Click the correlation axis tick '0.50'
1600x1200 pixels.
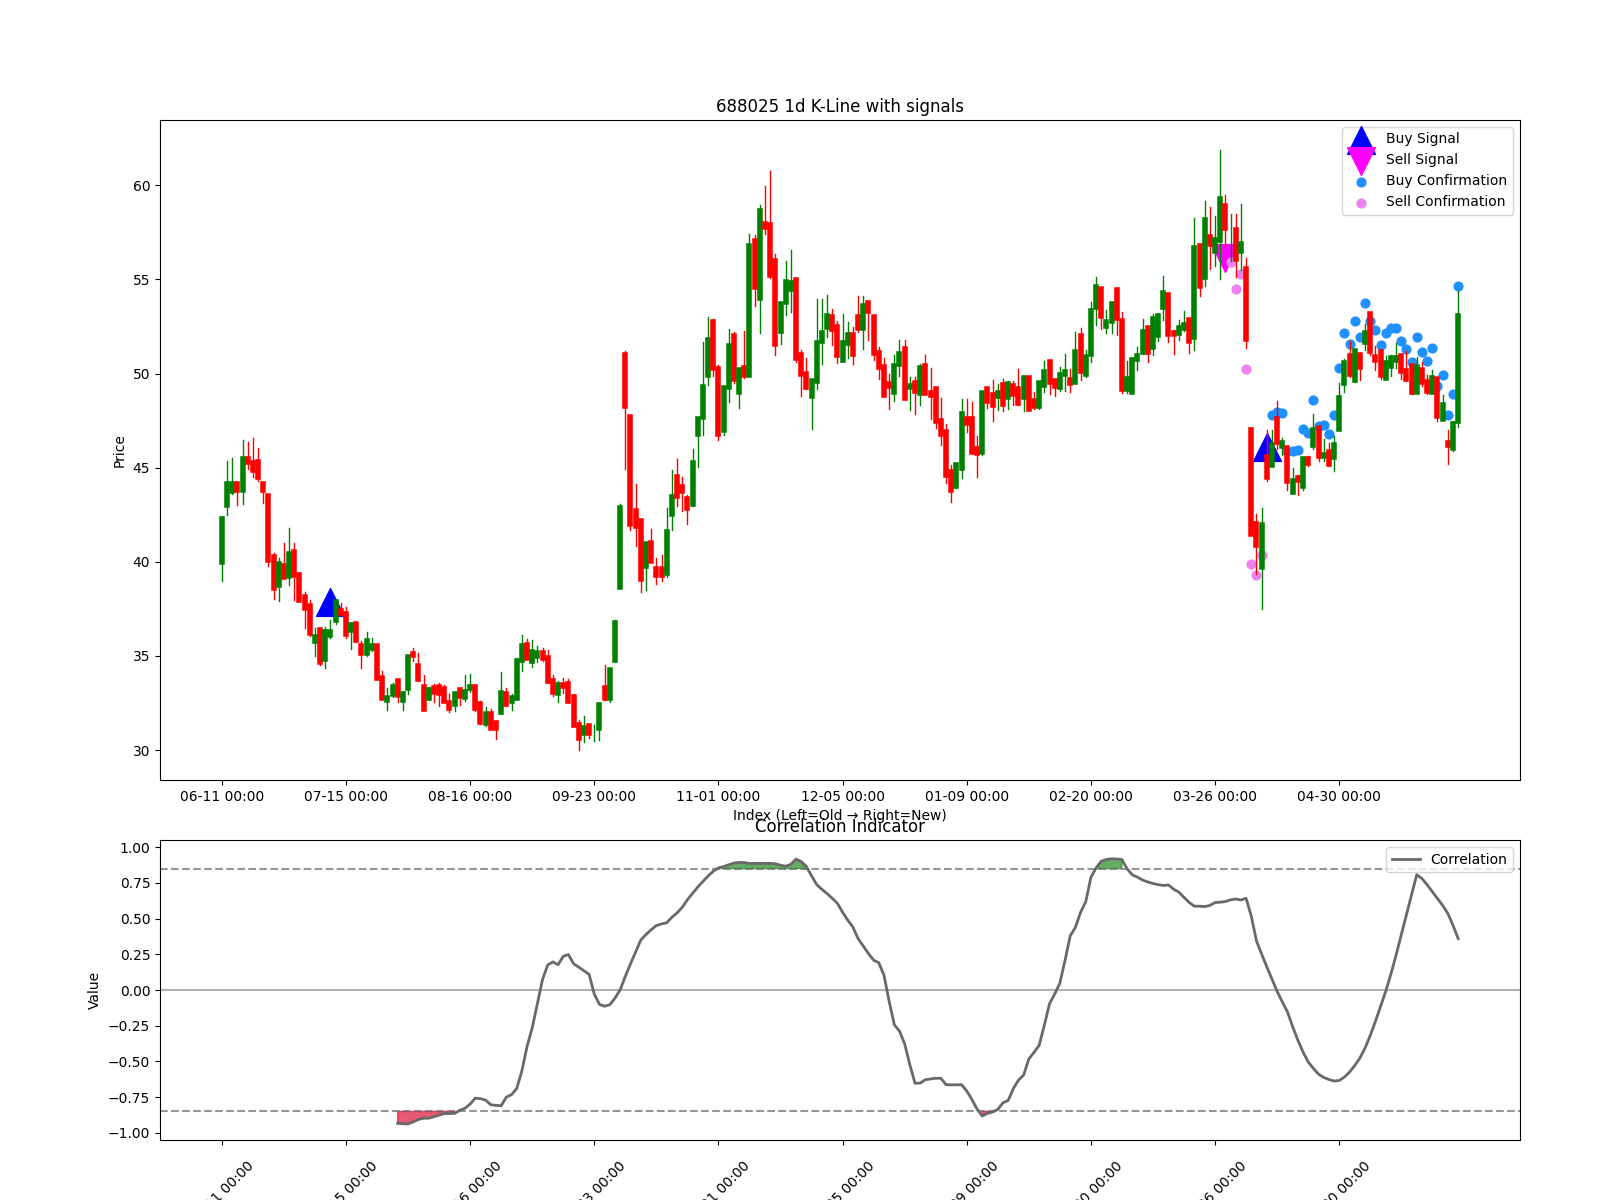click(134, 919)
